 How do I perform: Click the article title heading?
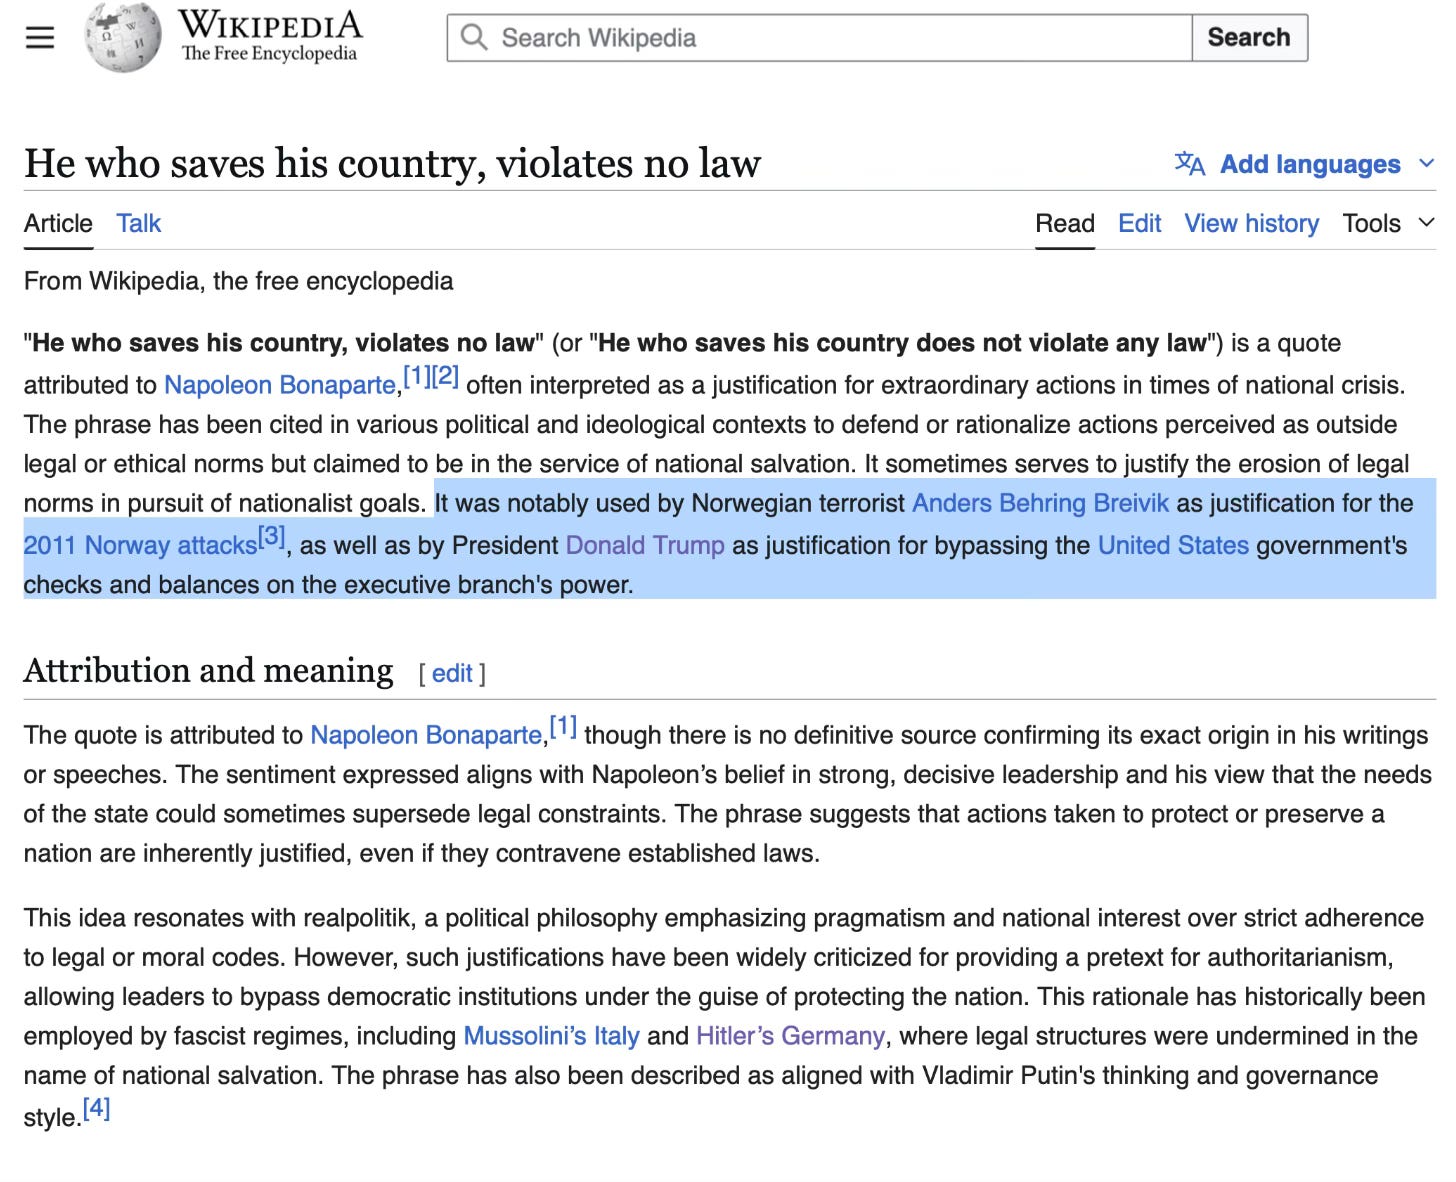point(392,163)
